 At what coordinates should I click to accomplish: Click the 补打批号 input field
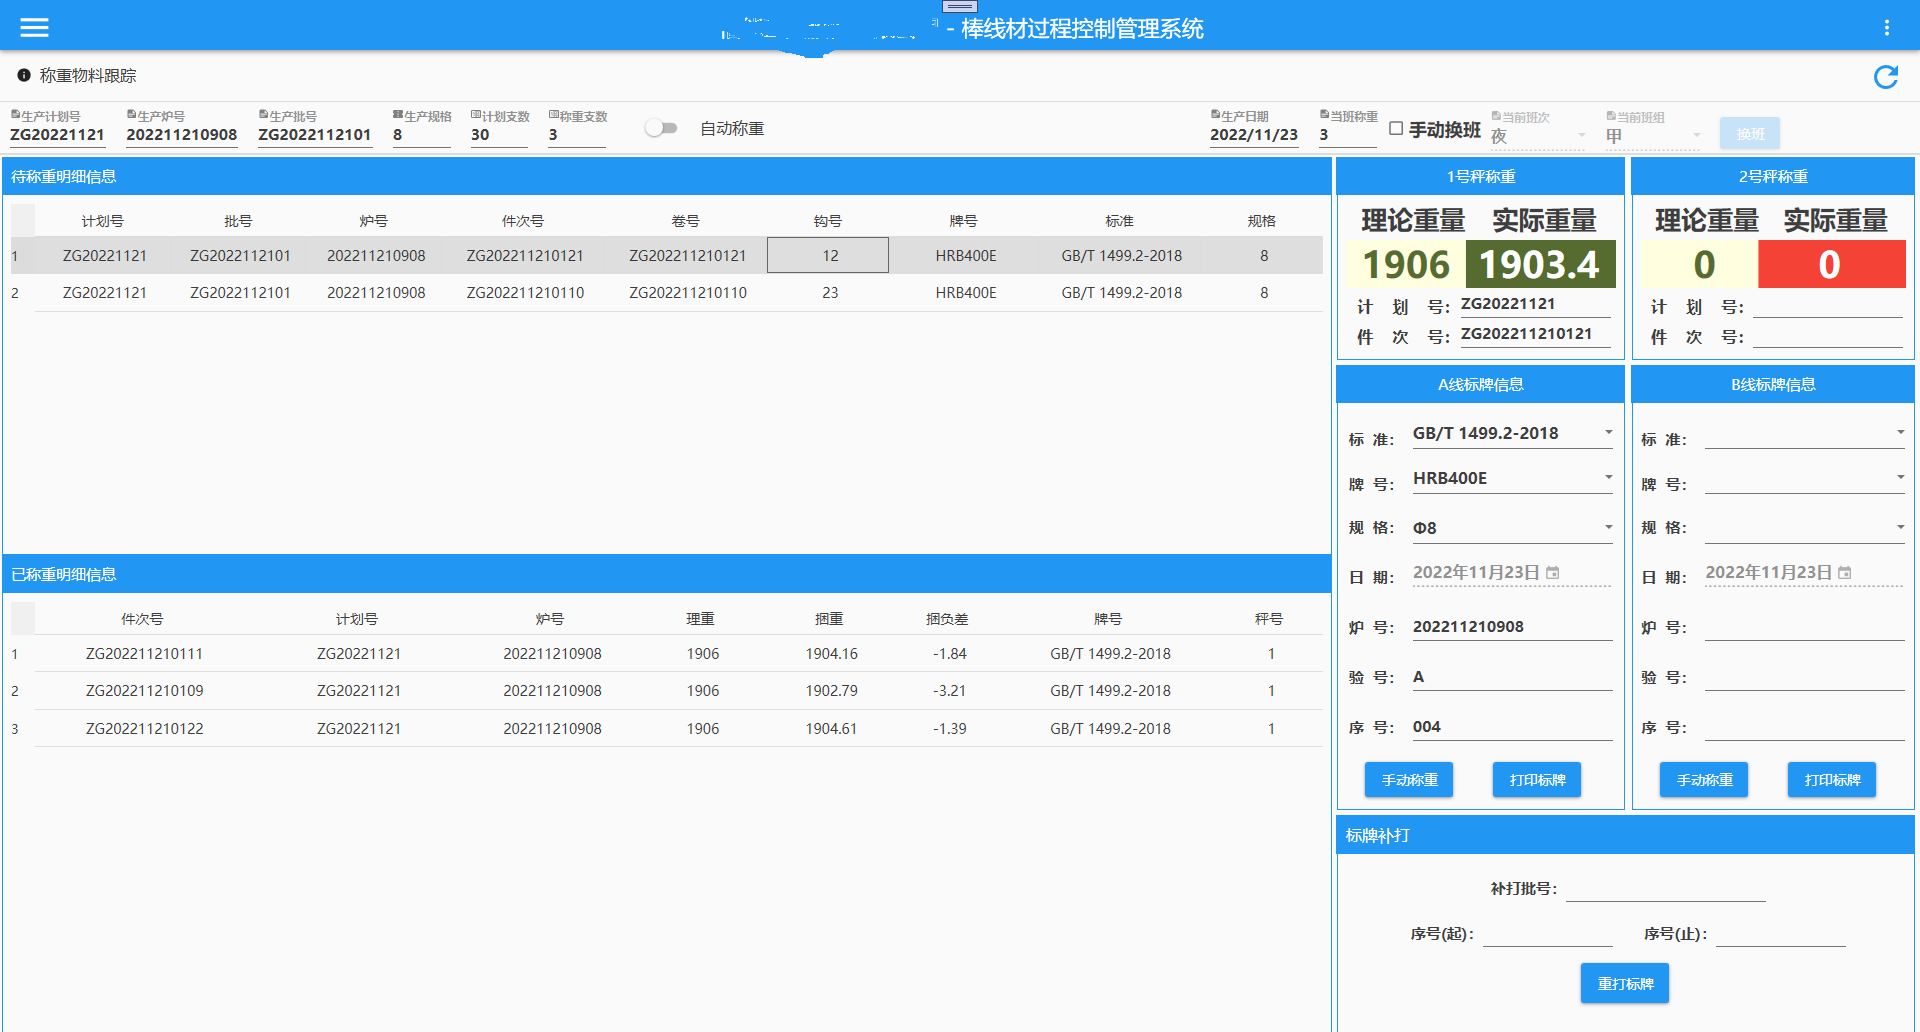click(1665, 888)
